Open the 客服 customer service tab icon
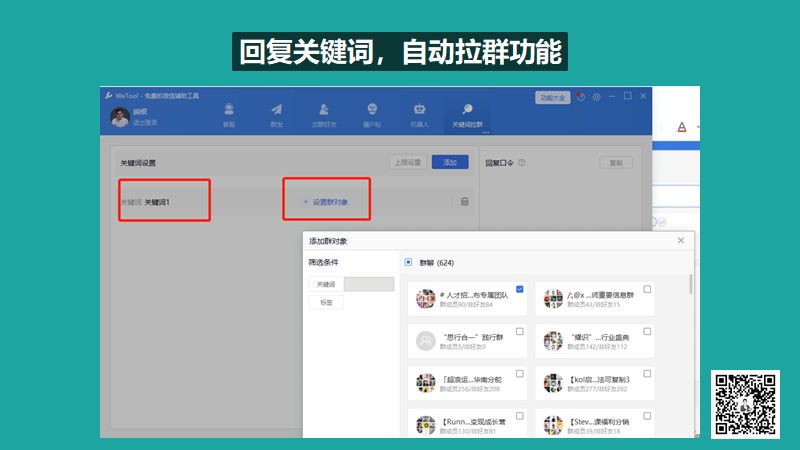 229,113
